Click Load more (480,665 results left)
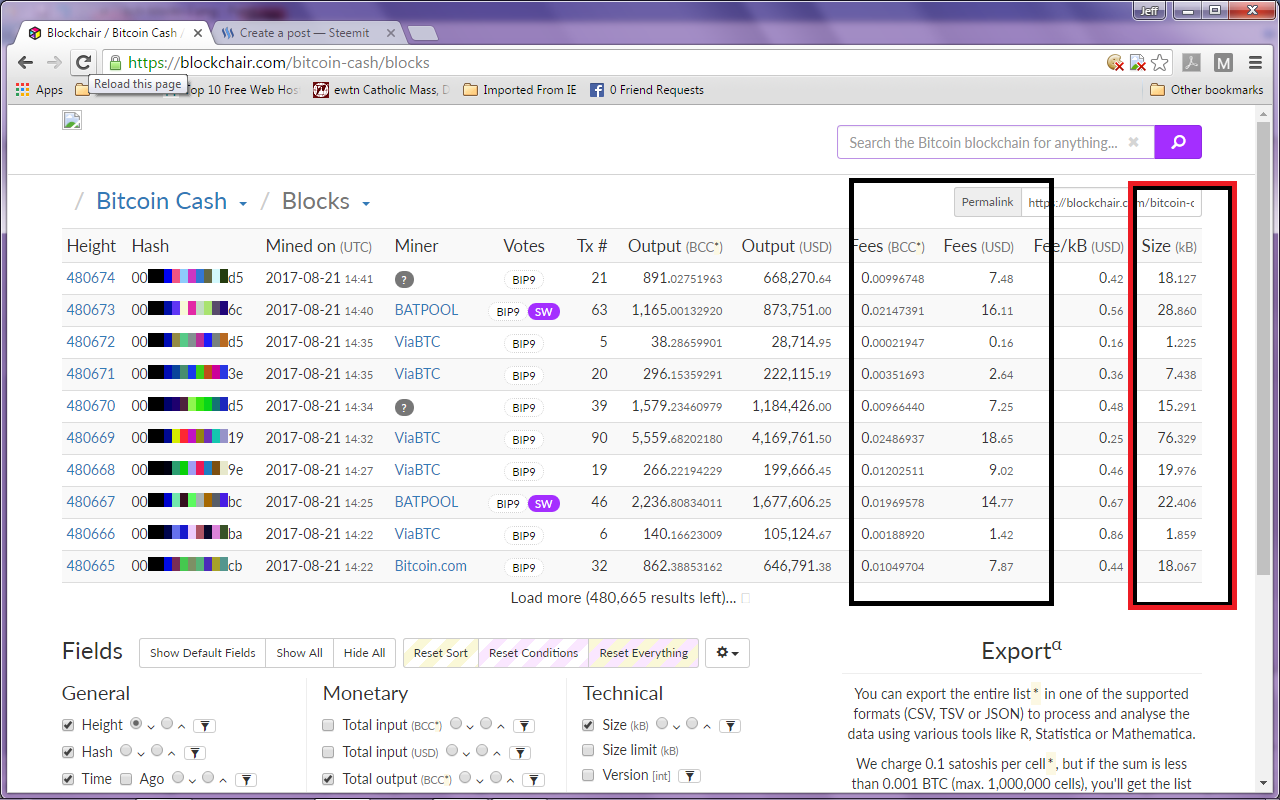 tap(623, 598)
